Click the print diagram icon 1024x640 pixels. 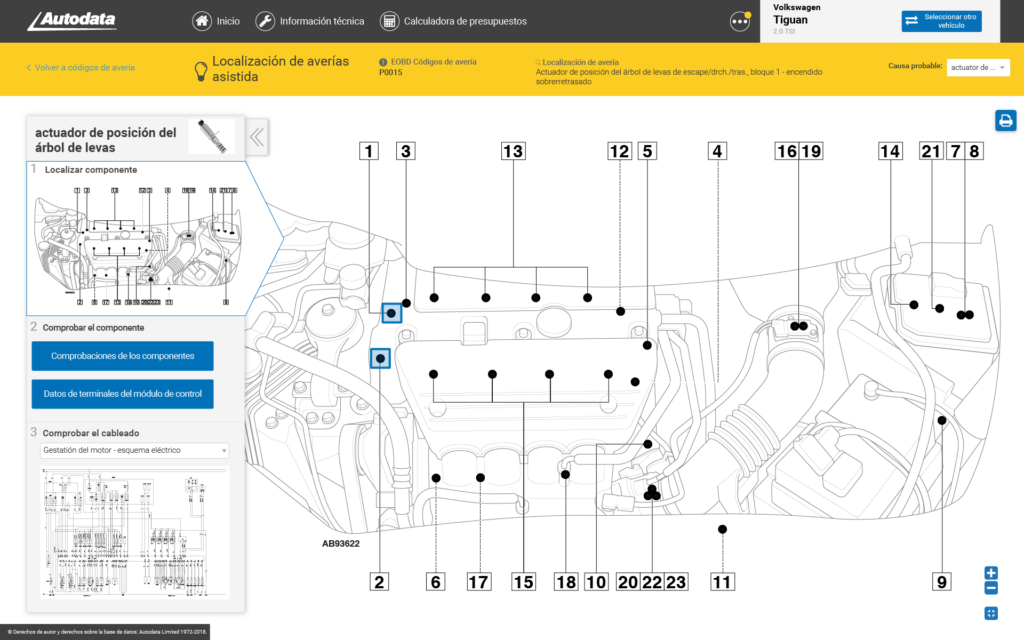click(x=1004, y=121)
